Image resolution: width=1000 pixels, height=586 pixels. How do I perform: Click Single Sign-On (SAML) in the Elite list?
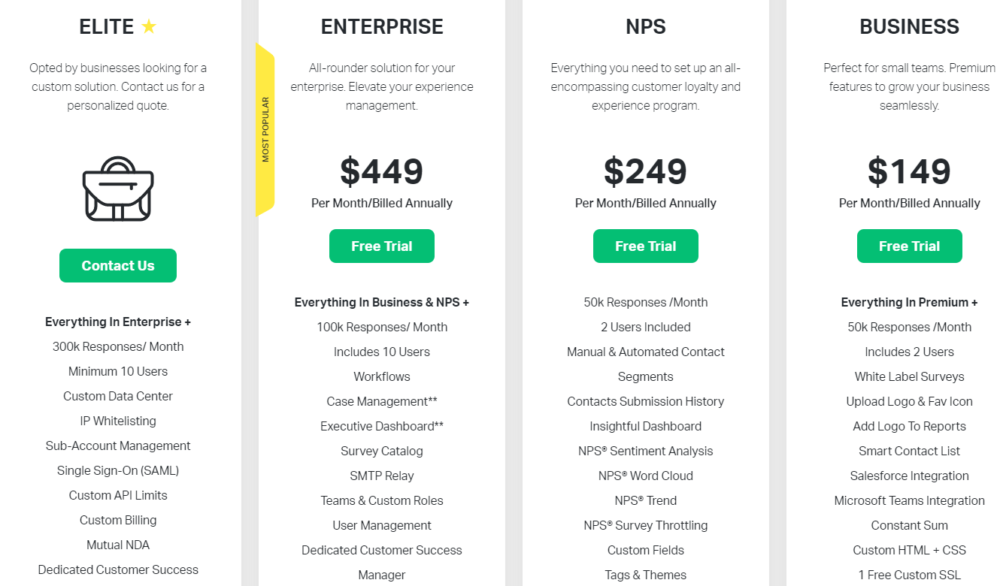point(118,471)
